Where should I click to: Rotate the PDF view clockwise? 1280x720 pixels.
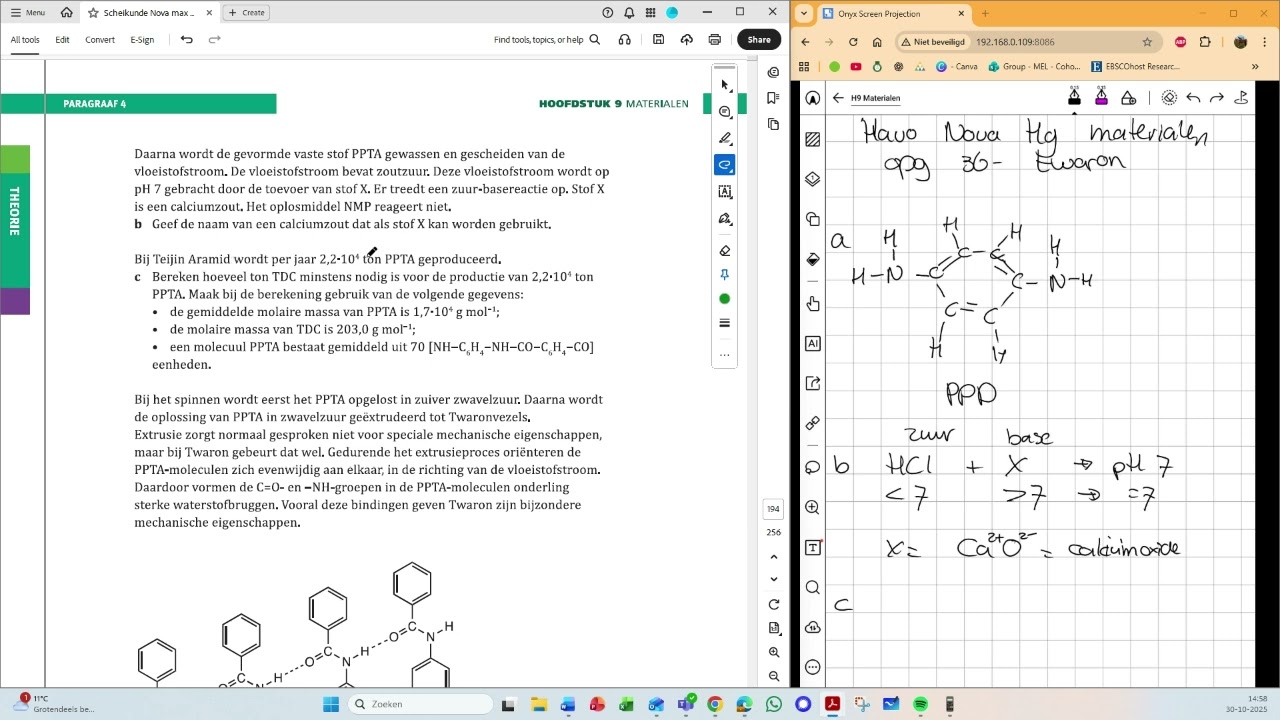pos(773,604)
